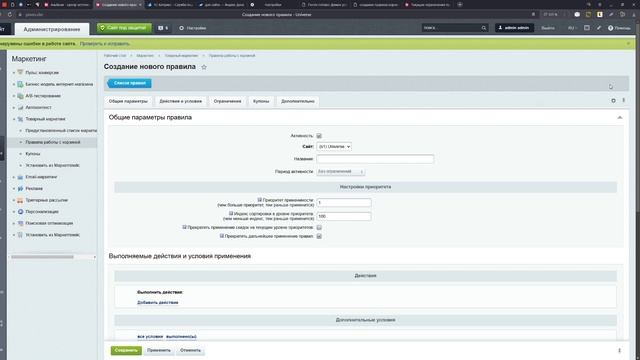Open the admin admin user profile

pyautogui.click(x=514, y=28)
